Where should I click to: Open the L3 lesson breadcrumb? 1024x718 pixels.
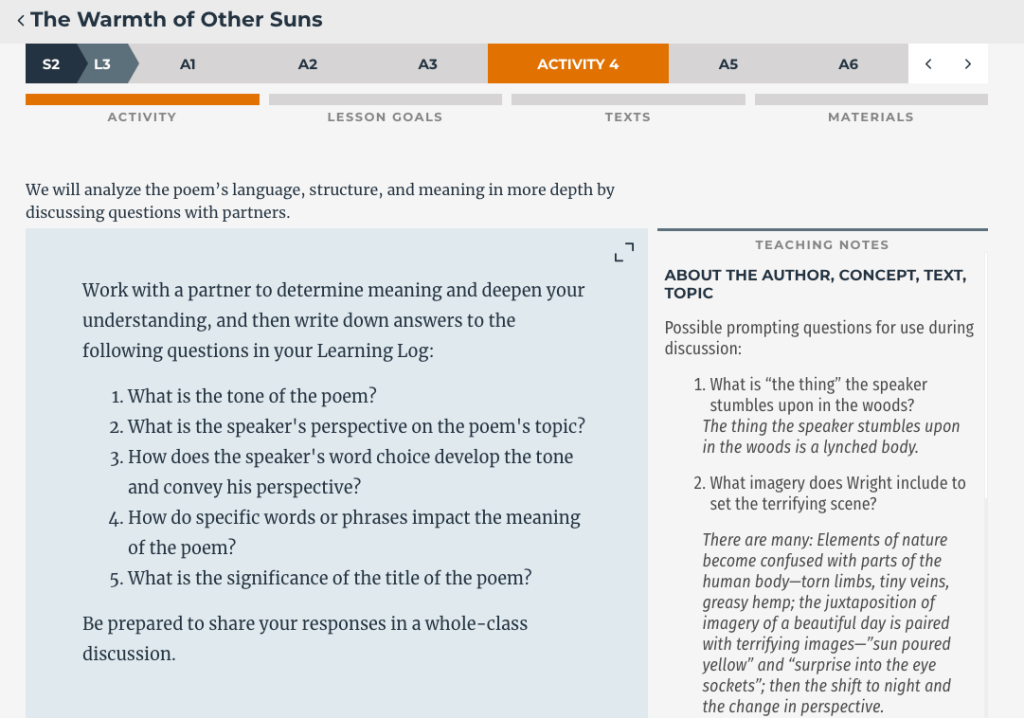[103, 64]
